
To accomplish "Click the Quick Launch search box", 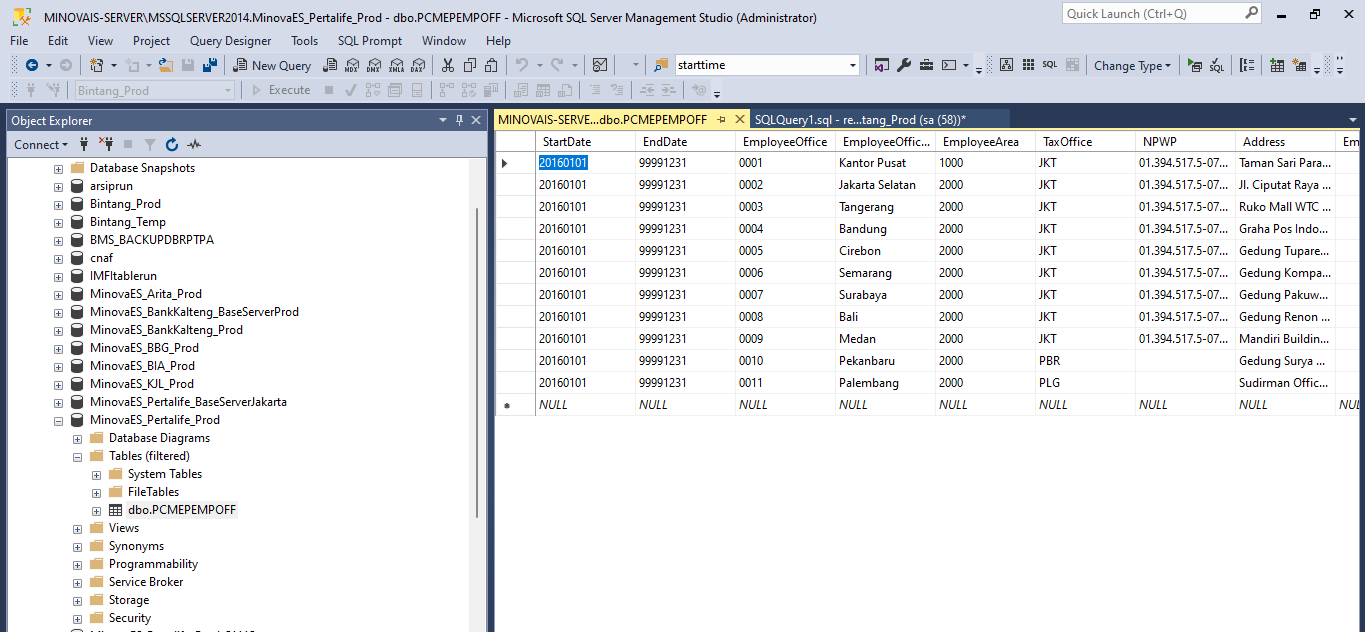I will click(x=1153, y=14).
